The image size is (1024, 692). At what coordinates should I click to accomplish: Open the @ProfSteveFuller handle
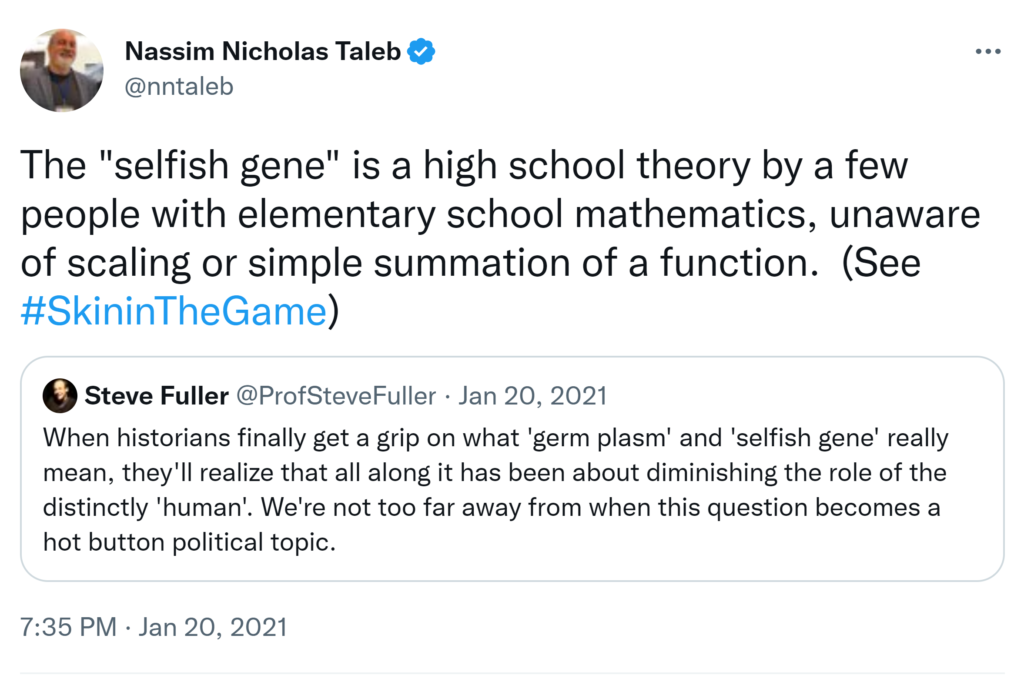tap(335, 396)
